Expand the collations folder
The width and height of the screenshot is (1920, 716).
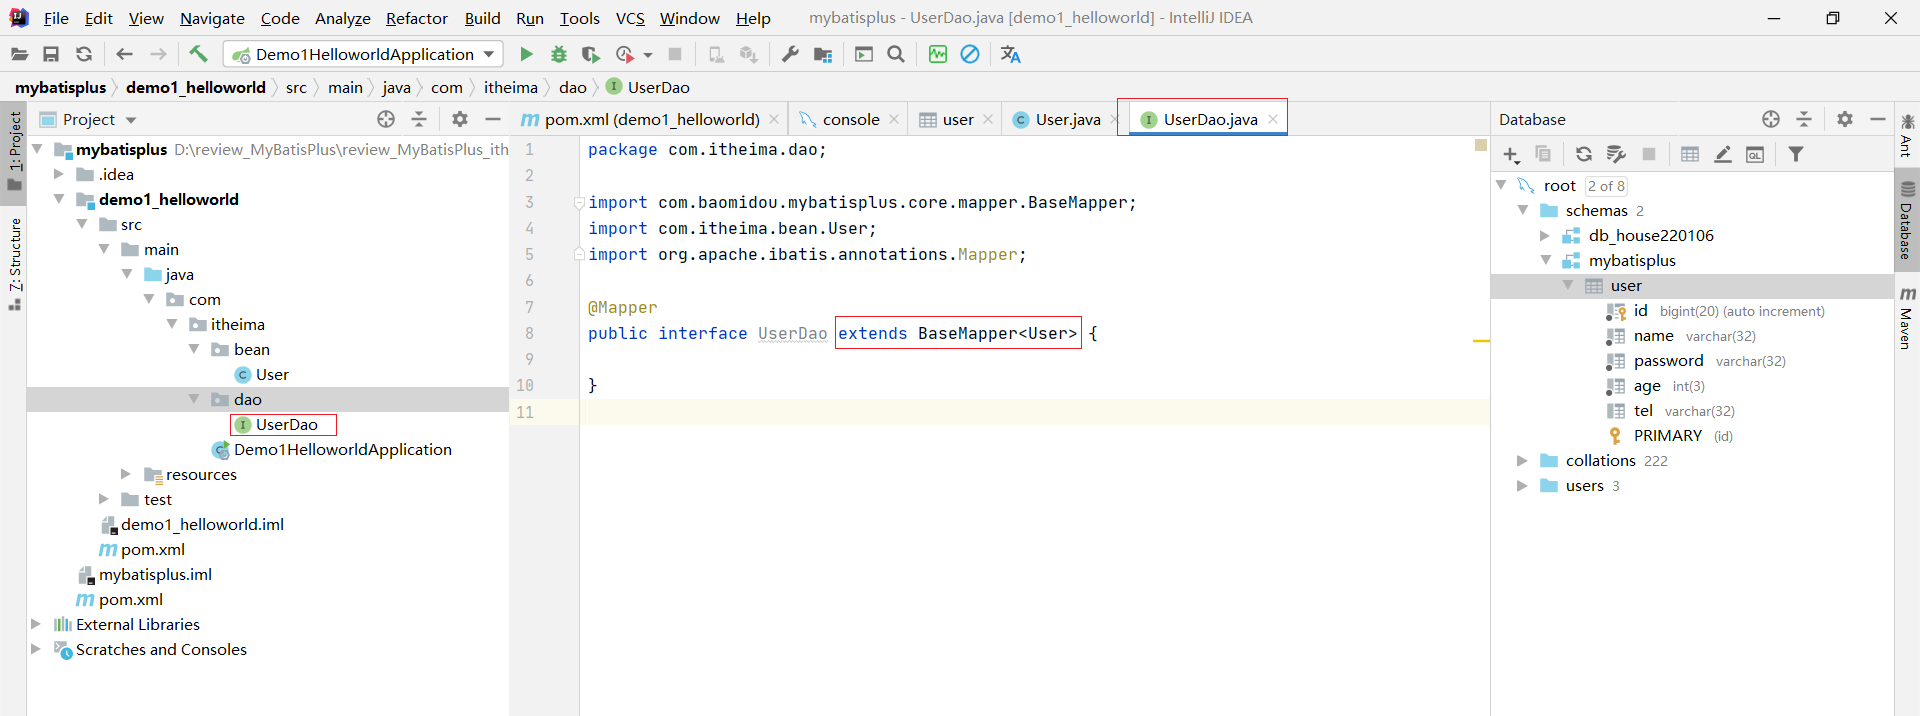click(x=1522, y=460)
